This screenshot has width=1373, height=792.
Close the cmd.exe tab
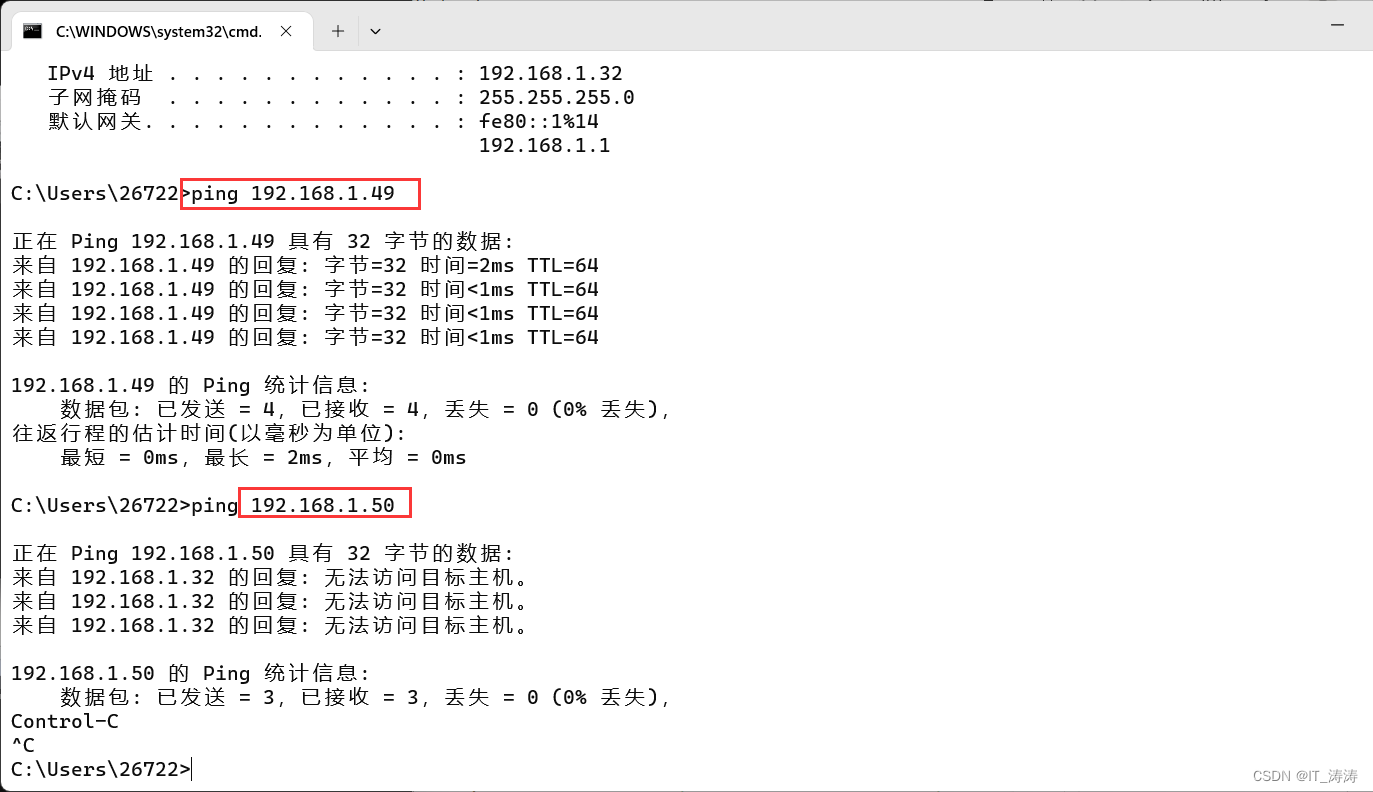coord(286,31)
